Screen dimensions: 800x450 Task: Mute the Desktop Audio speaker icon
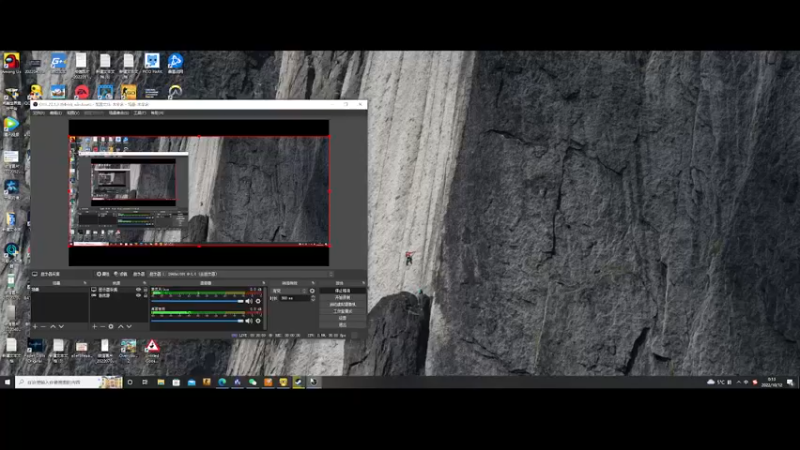pos(249,321)
